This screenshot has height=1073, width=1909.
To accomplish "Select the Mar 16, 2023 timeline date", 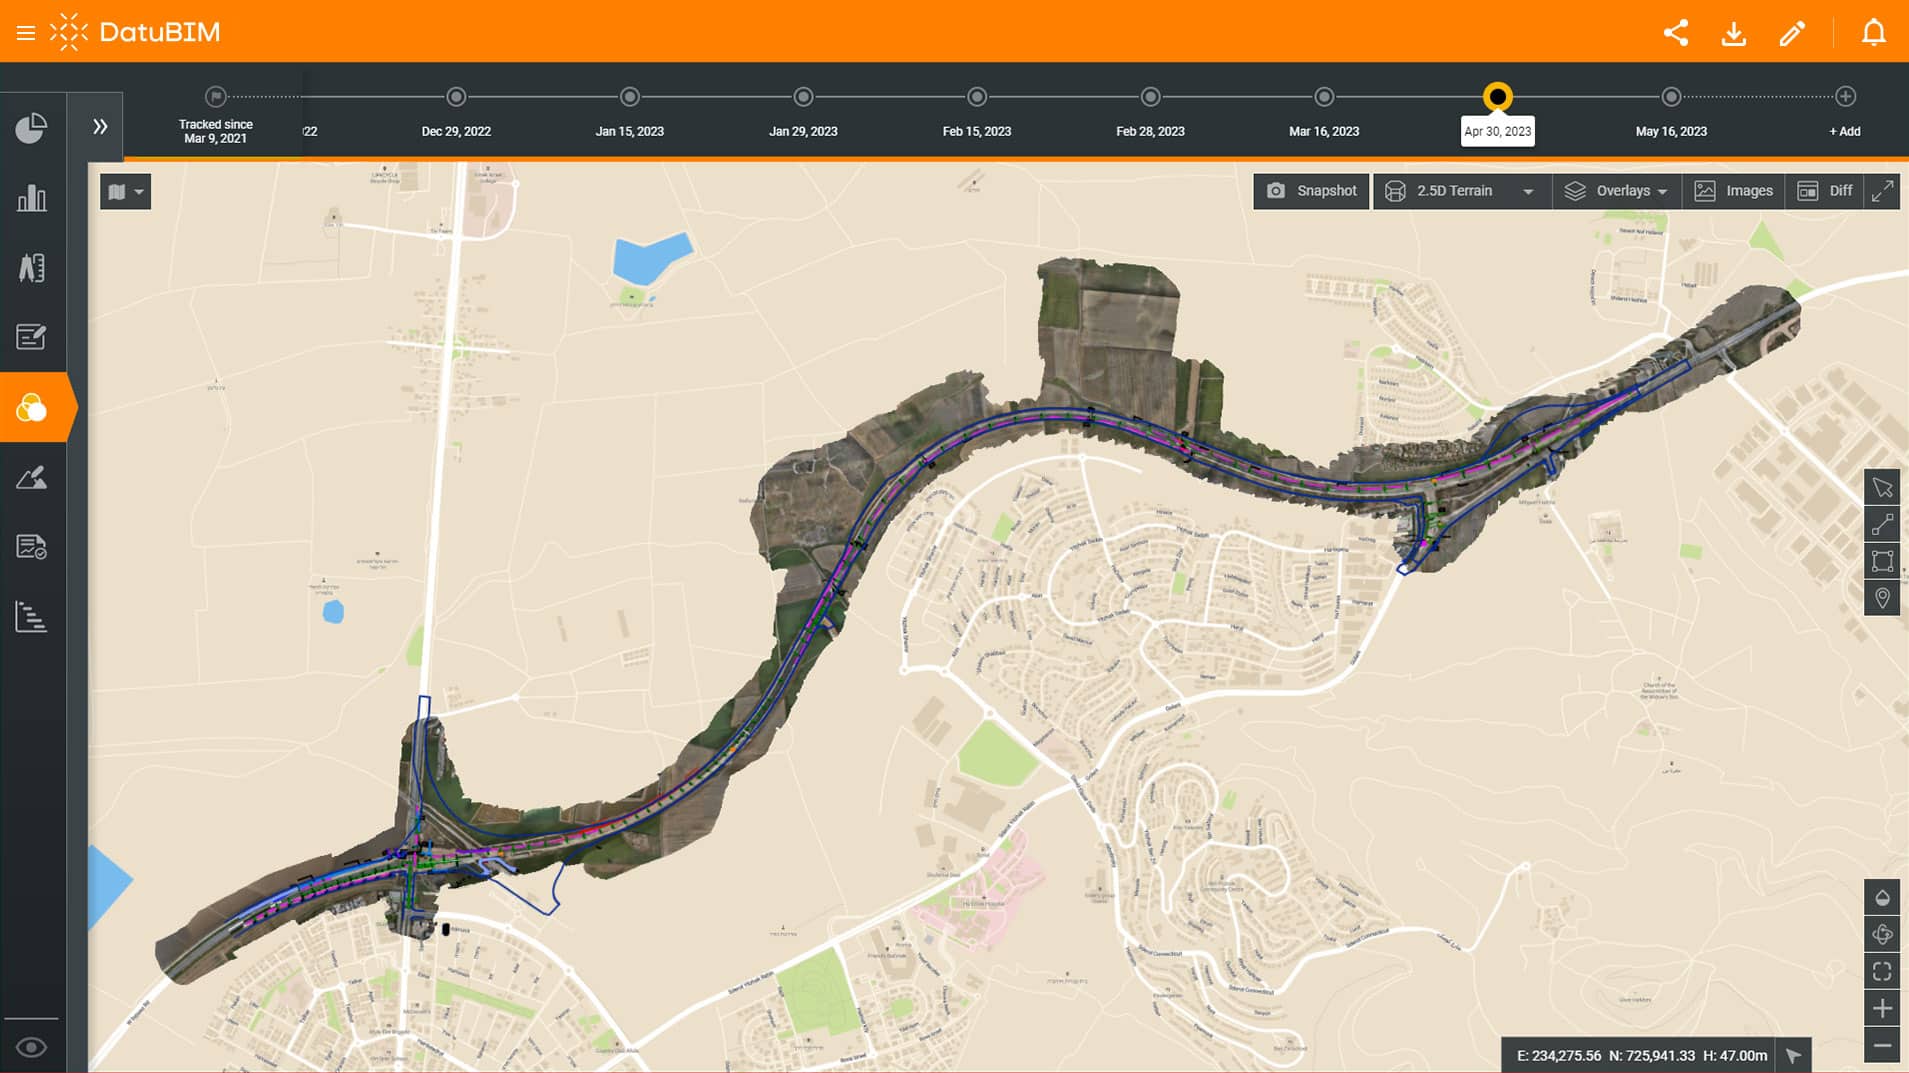I will [1324, 97].
